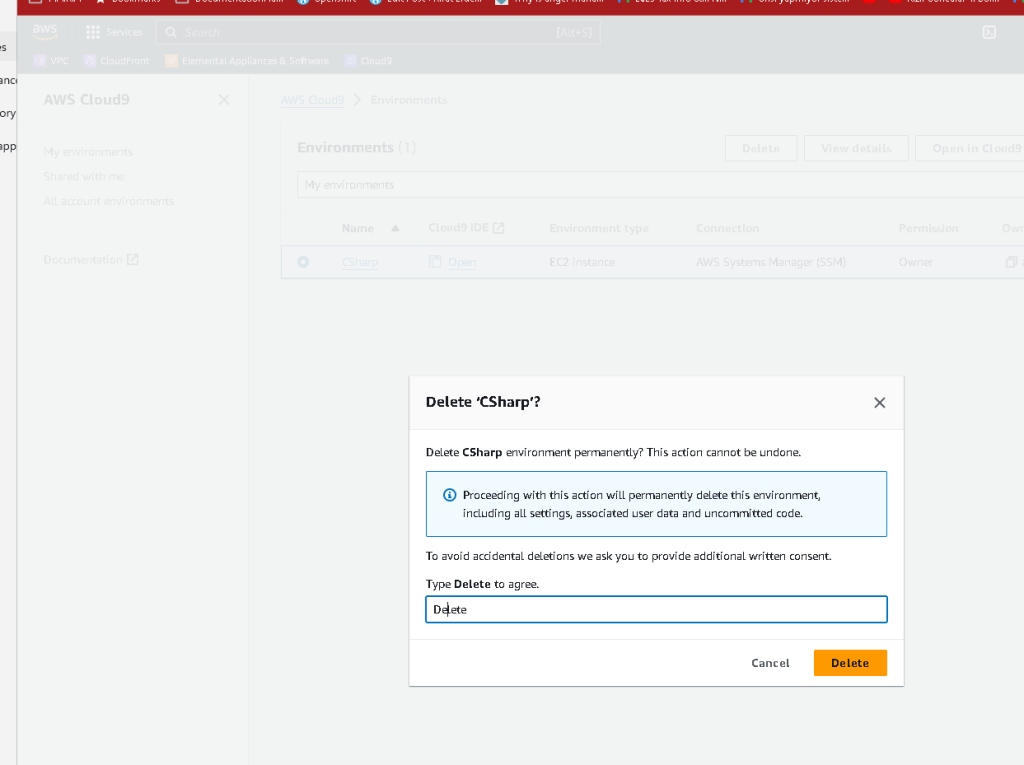Click the AWS Cloud9 breadcrumb link
1024x765 pixels.
coord(312,99)
